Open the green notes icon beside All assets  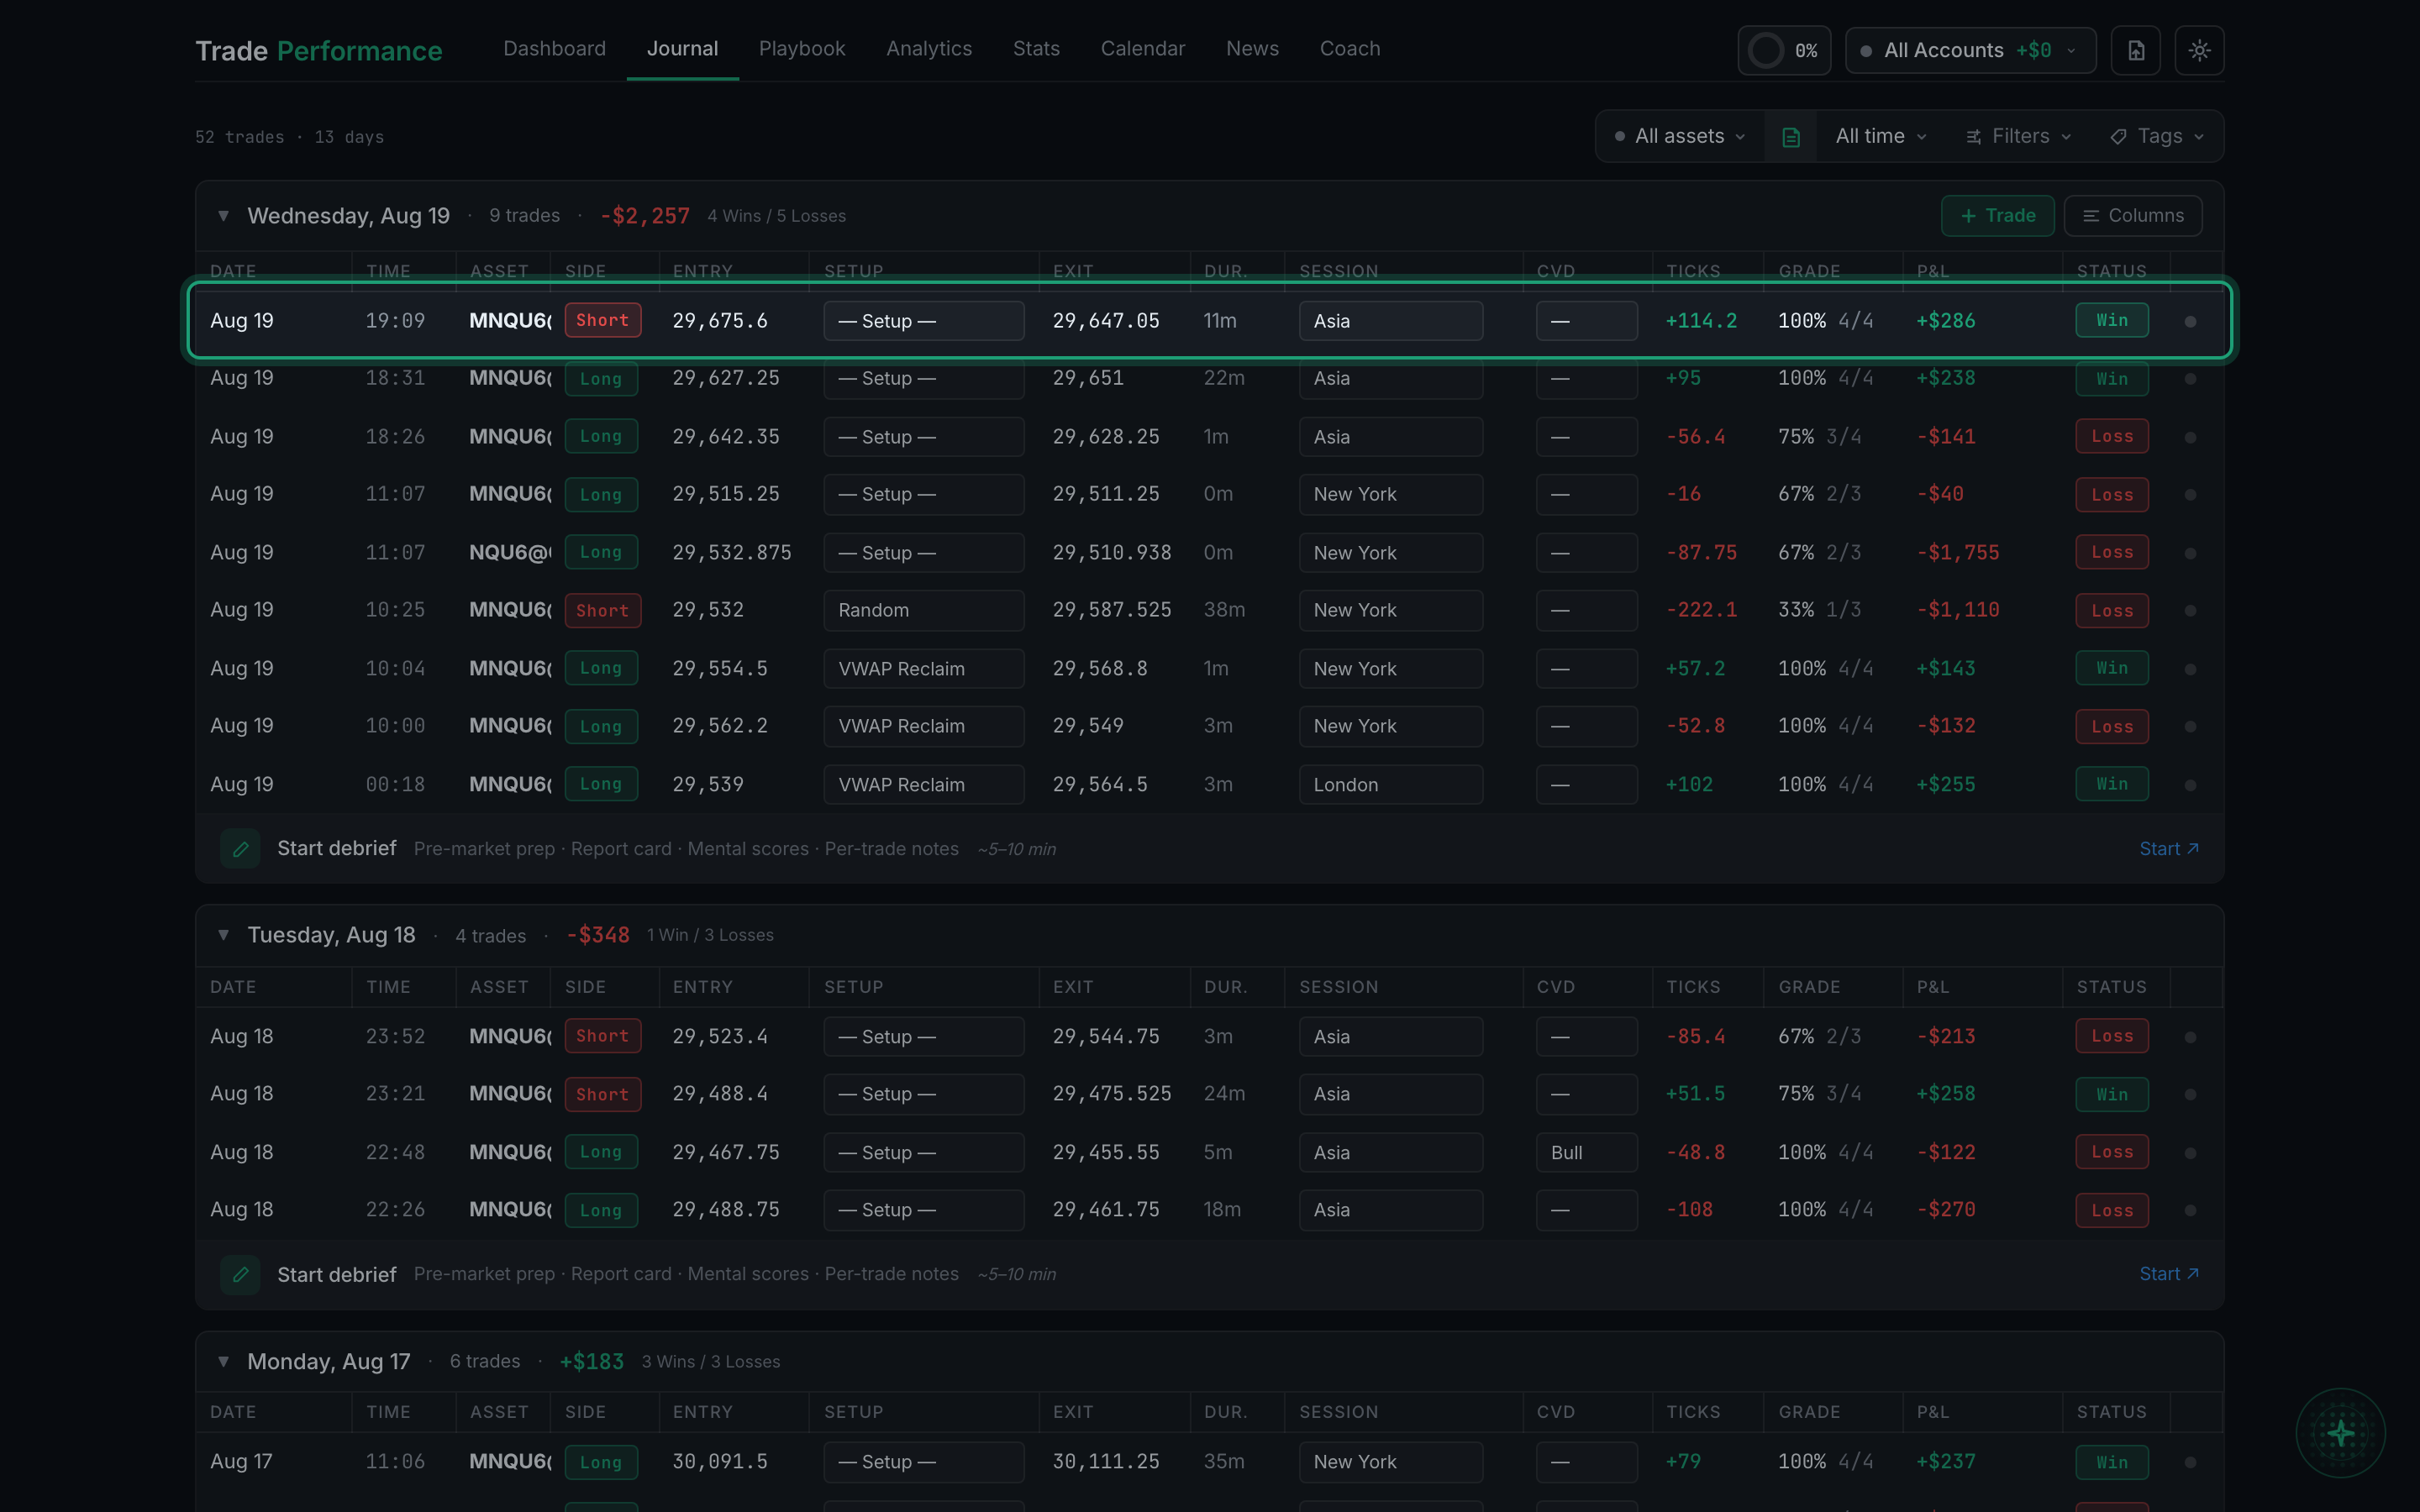(x=1791, y=137)
